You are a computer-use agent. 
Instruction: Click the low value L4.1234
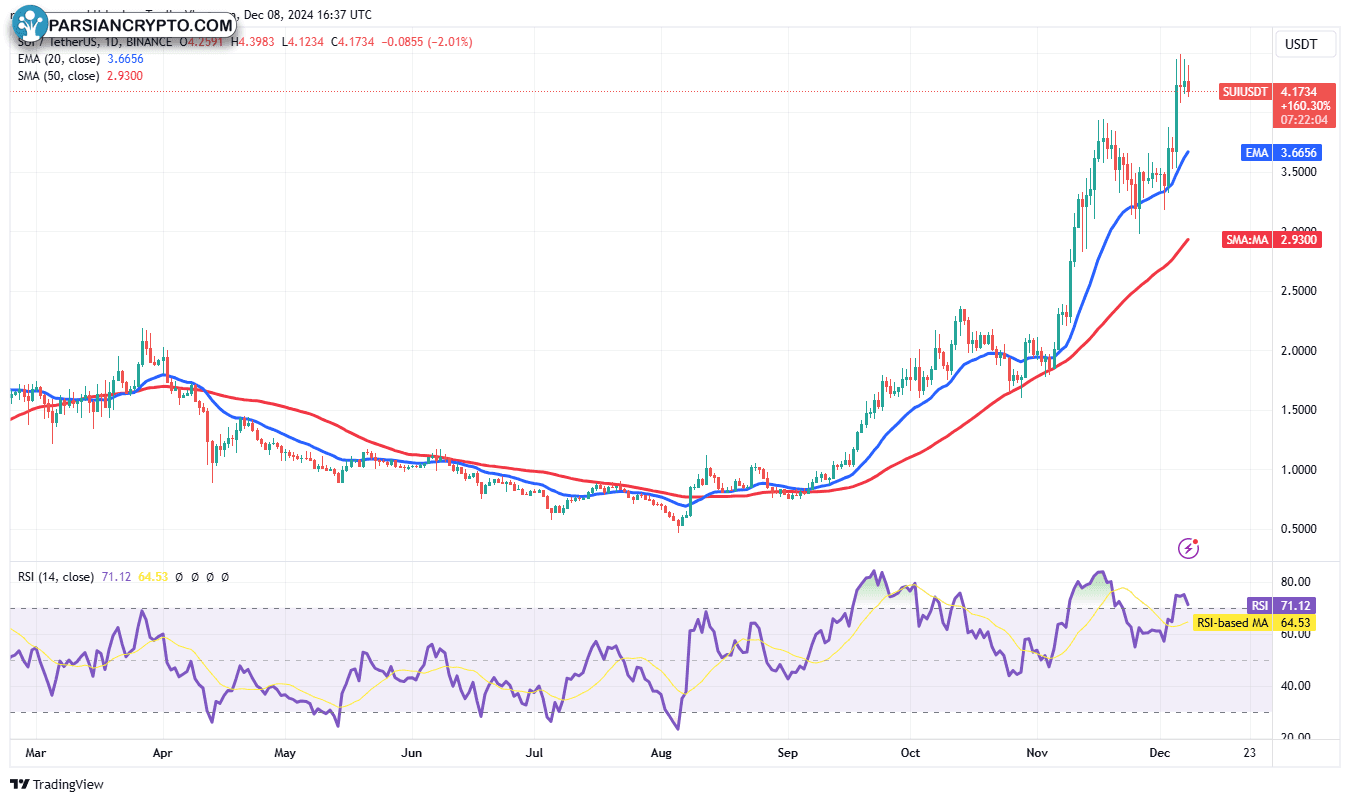(x=301, y=42)
